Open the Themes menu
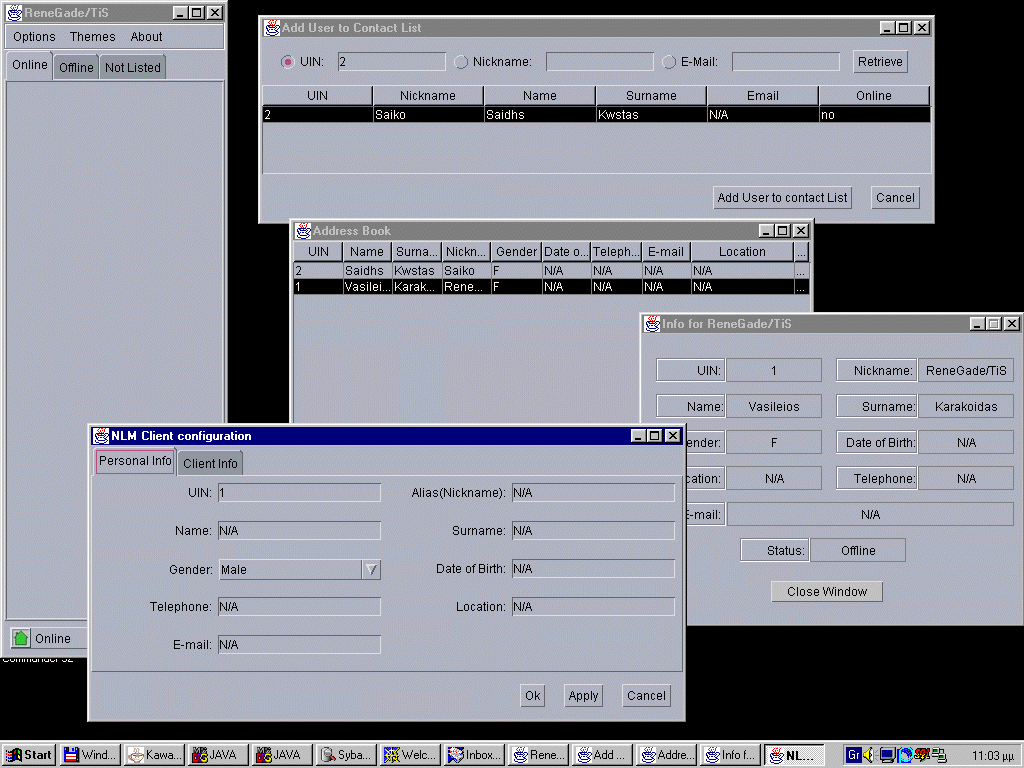The height and width of the screenshot is (768, 1024). (x=93, y=37)
